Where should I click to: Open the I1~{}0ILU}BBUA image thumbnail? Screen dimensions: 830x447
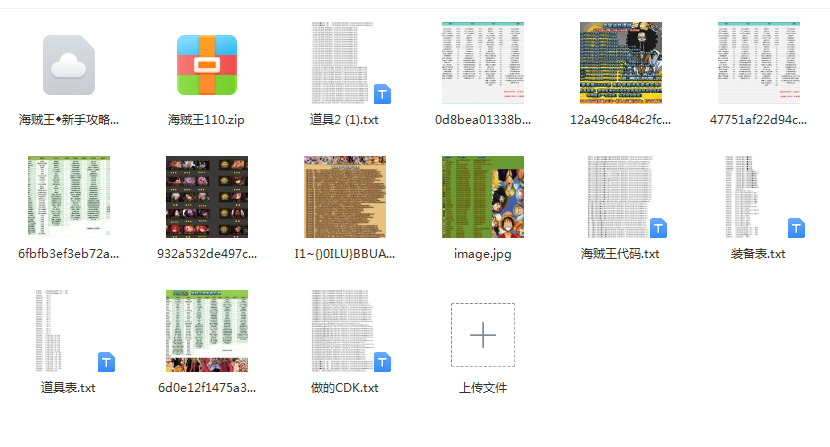tap(345, 196)
